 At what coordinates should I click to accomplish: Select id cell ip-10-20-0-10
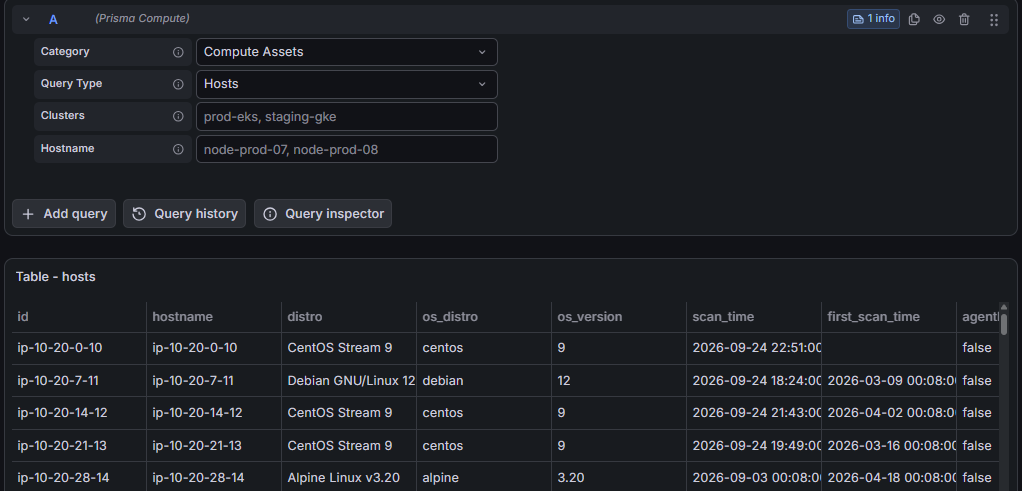(x=79, y=348)
